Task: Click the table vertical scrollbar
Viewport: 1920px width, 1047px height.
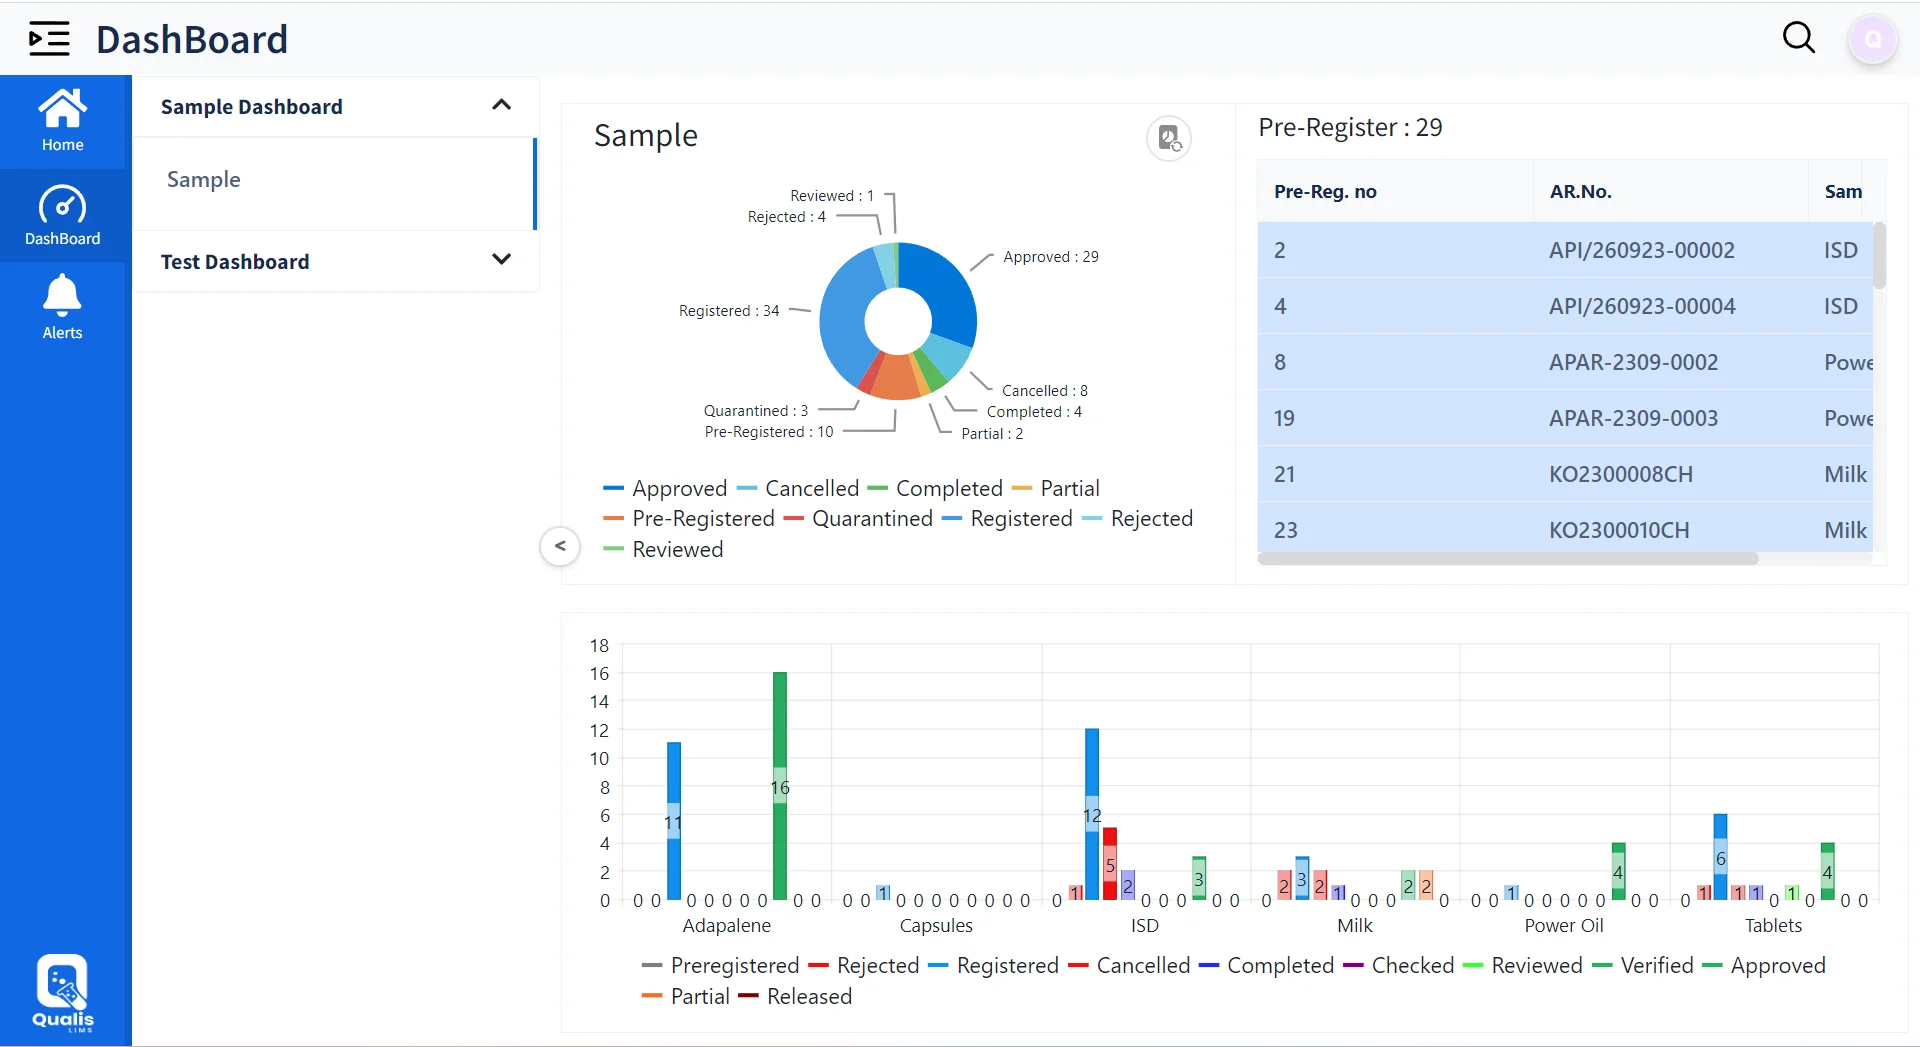Action: (1879, 256)
